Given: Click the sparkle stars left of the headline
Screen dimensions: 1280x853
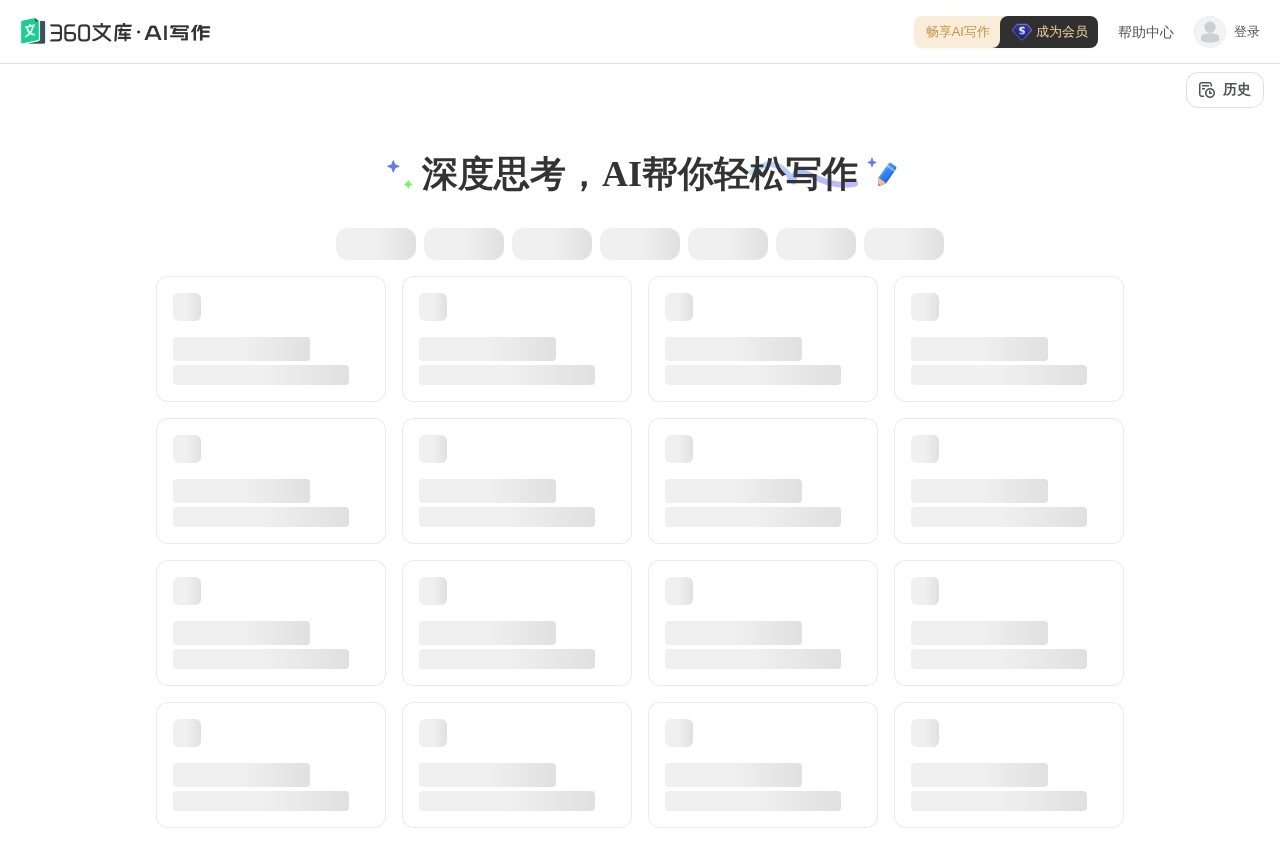Looking at the screenshot, I should (x=399, y=173).
